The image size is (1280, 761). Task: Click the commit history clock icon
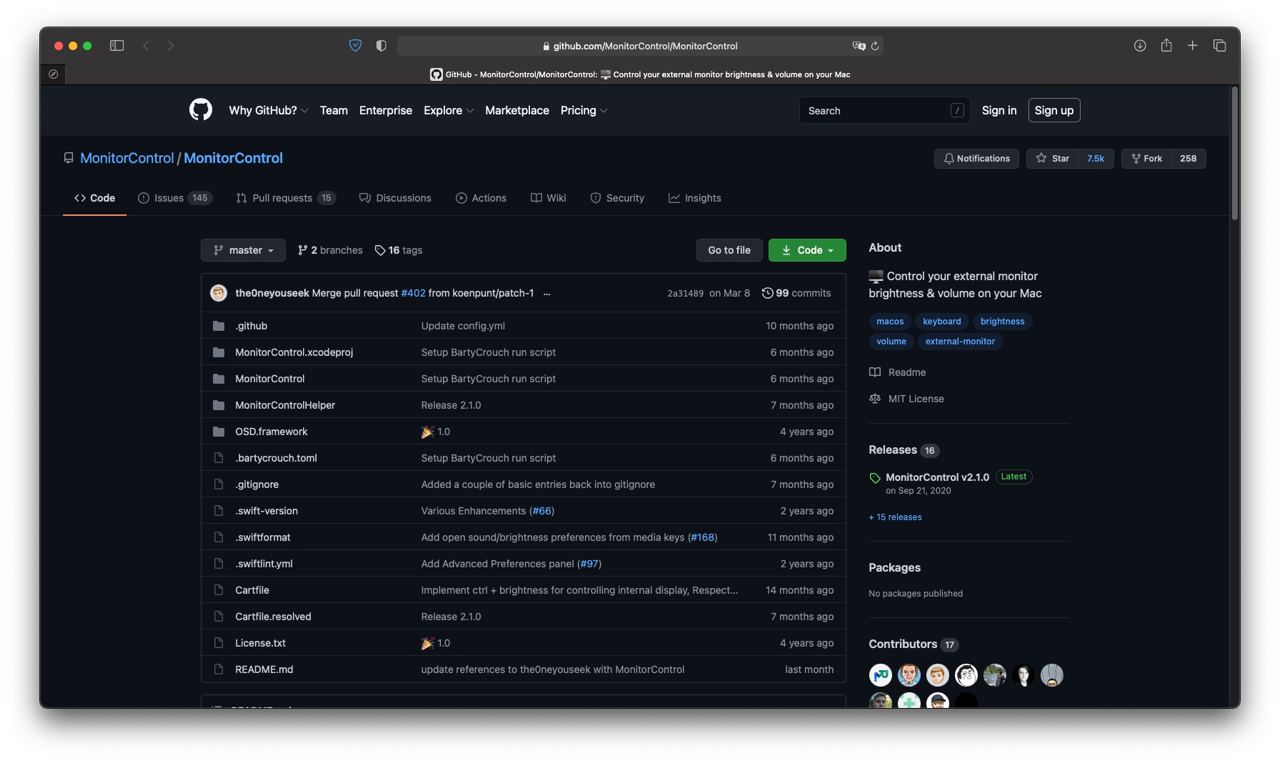[767, 293]
